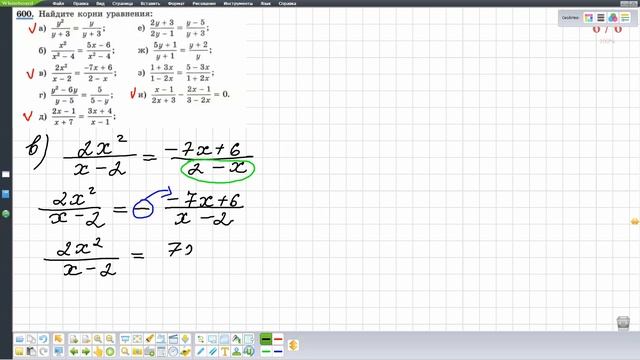Image resolution: width=640 pixels, height=360 pixels.
Task: Click the zoom out magnifier icon
Action: click(110, 339)
